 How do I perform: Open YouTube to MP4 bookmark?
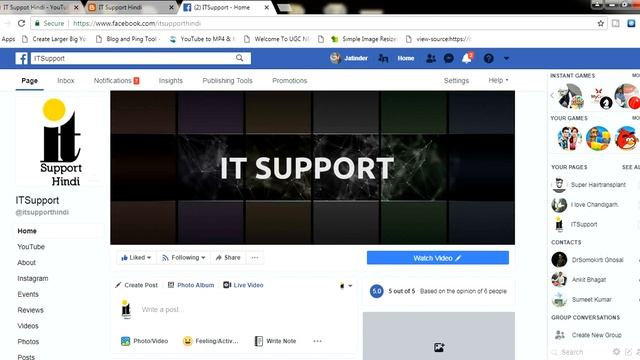click(202, 39)
